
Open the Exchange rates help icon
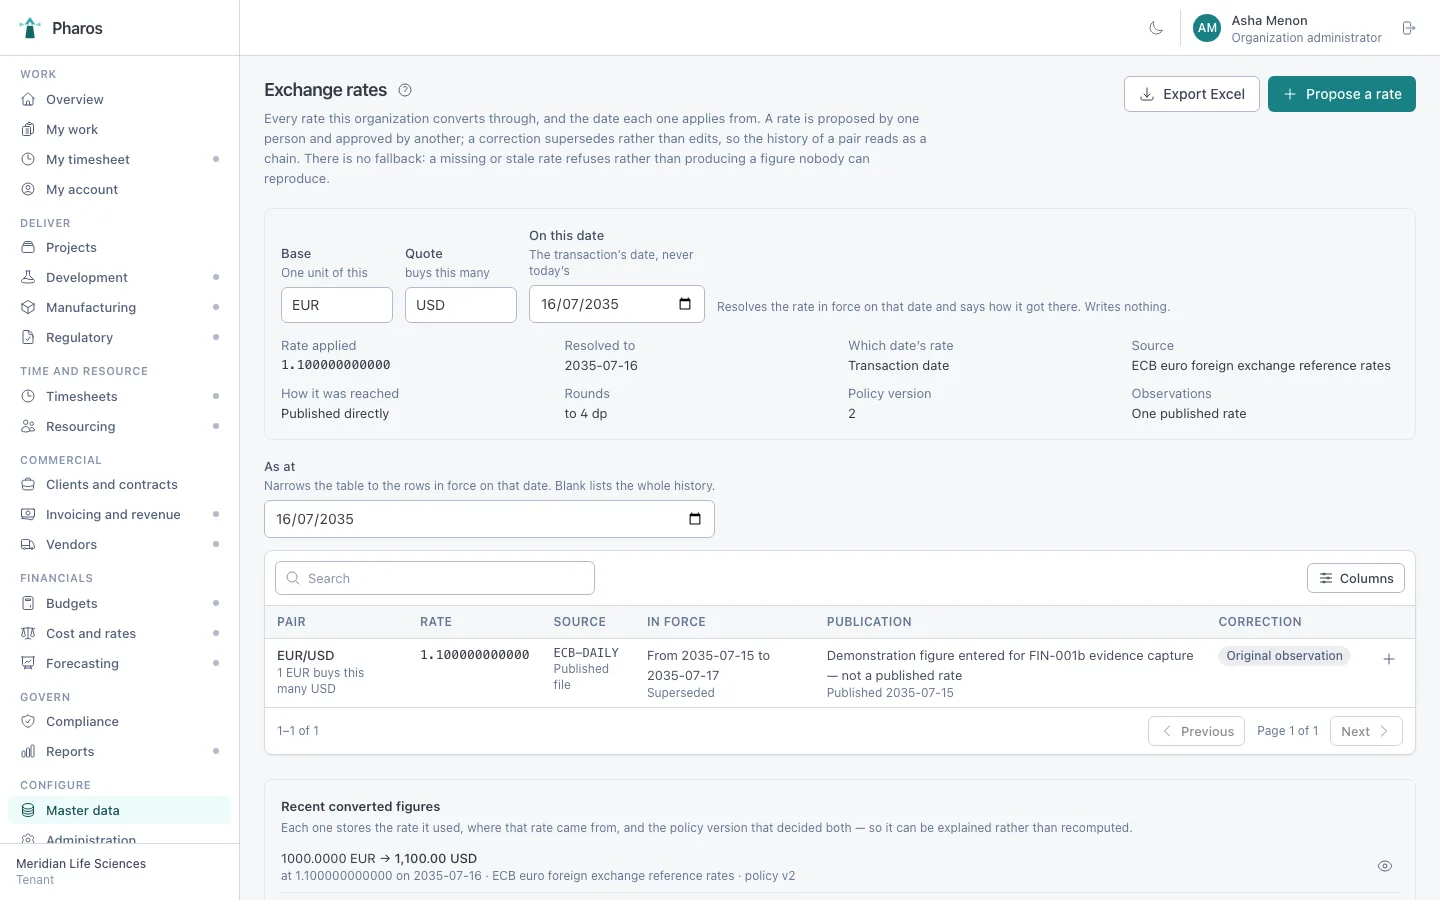405,90
